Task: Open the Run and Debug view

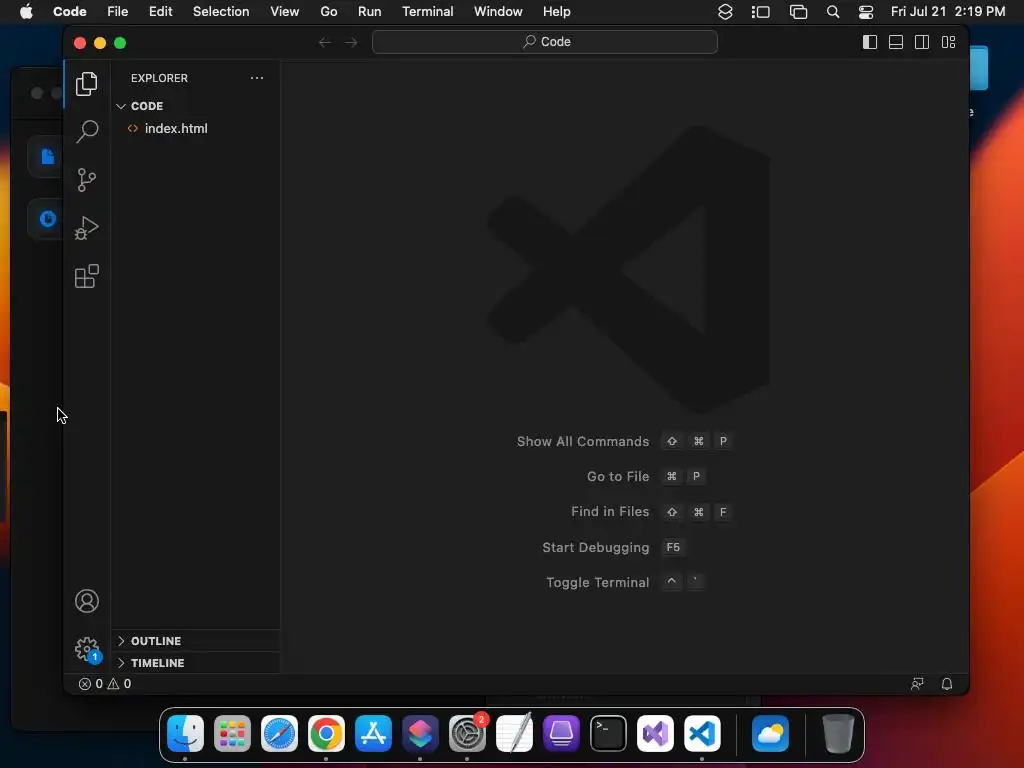Action: click(x=87, y=228)
